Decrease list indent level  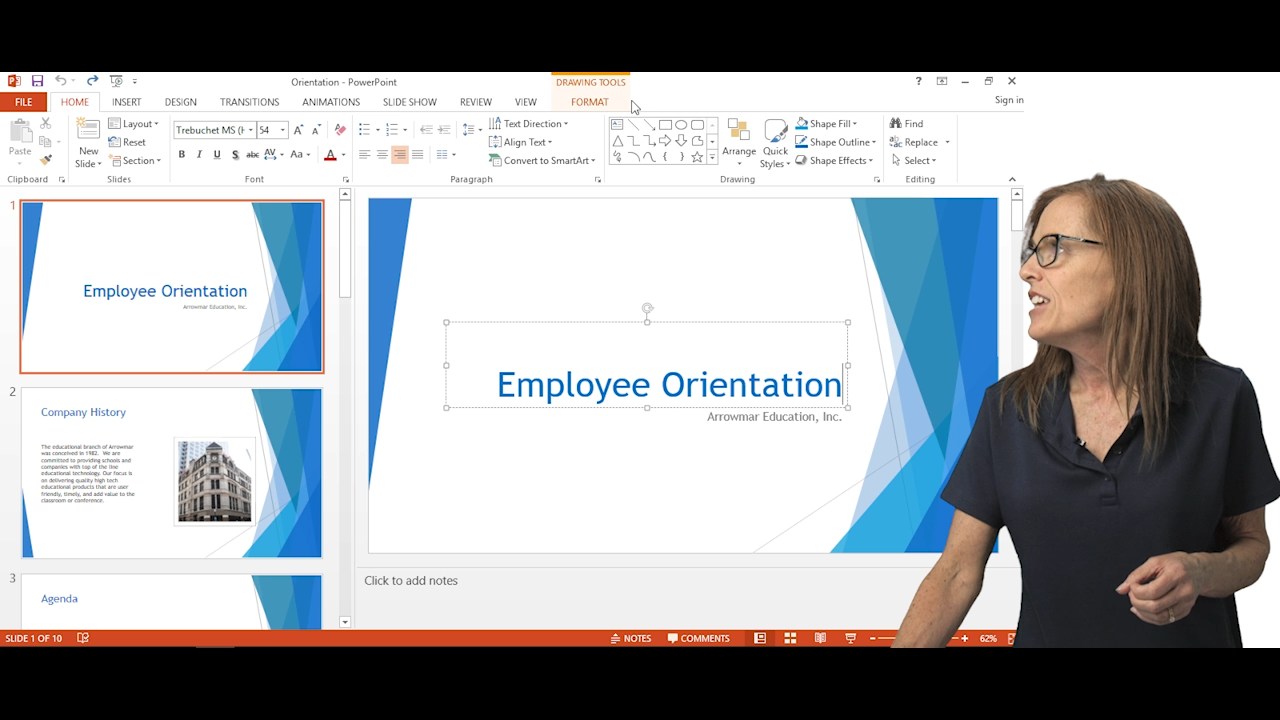(x=426, y=130)
